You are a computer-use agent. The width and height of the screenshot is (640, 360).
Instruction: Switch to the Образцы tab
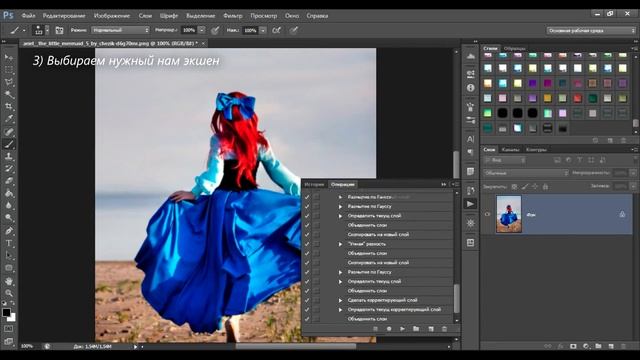pyautogui.click(x=515, y=49)
